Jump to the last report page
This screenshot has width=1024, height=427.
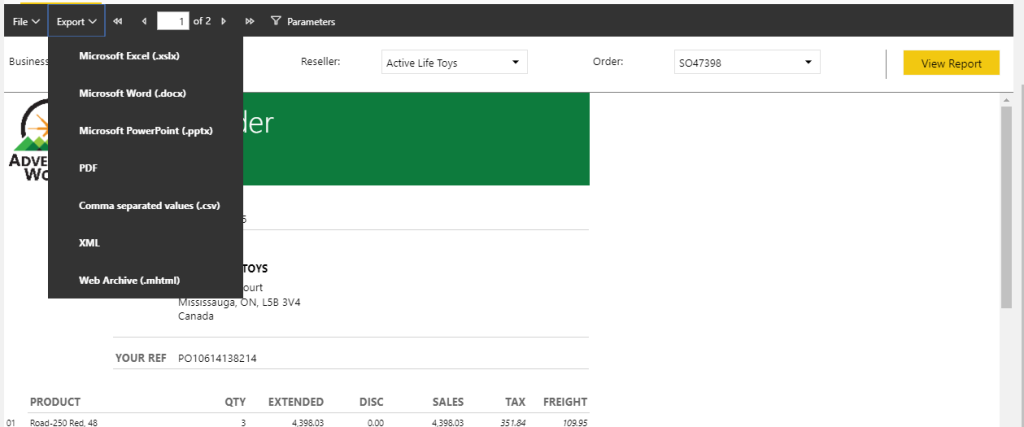click(249, 21)
